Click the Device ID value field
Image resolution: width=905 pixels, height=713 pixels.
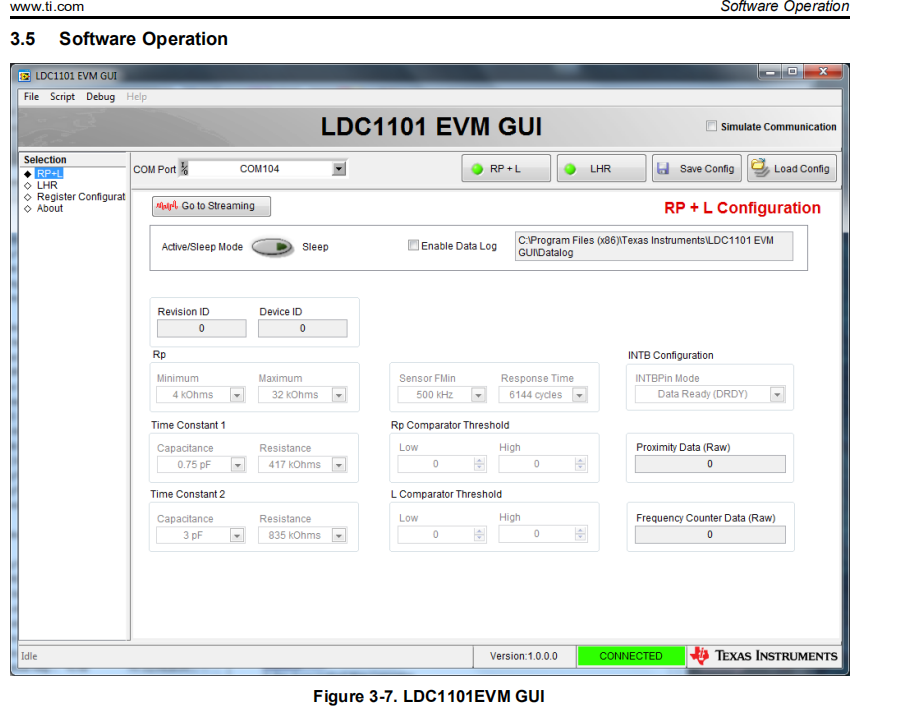click(302, 328)
